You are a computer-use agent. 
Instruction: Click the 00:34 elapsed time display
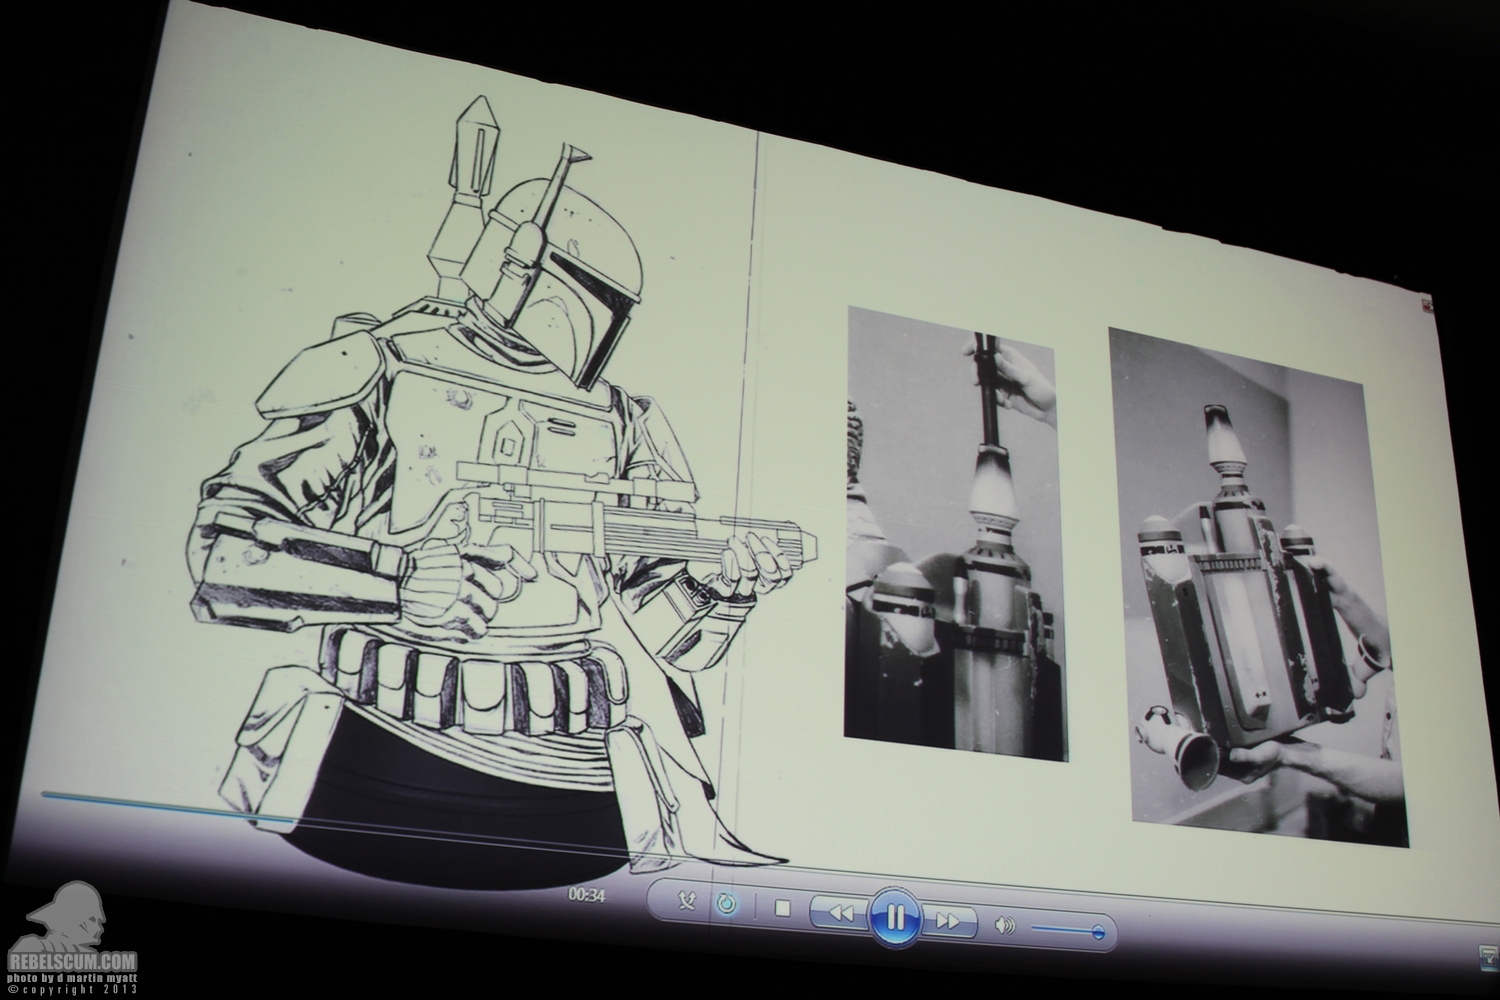(586, 895)
